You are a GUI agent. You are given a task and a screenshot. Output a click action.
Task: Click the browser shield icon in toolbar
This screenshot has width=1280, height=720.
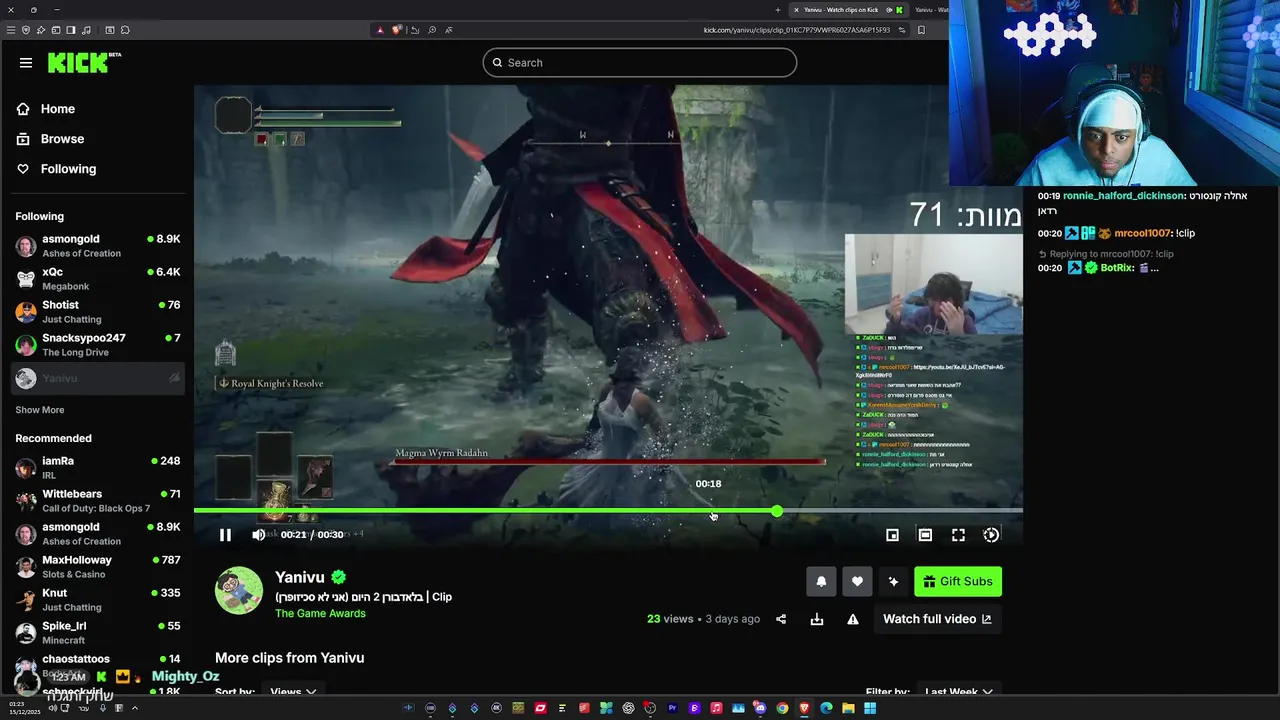pyautogui.click(x=26, y=30)
